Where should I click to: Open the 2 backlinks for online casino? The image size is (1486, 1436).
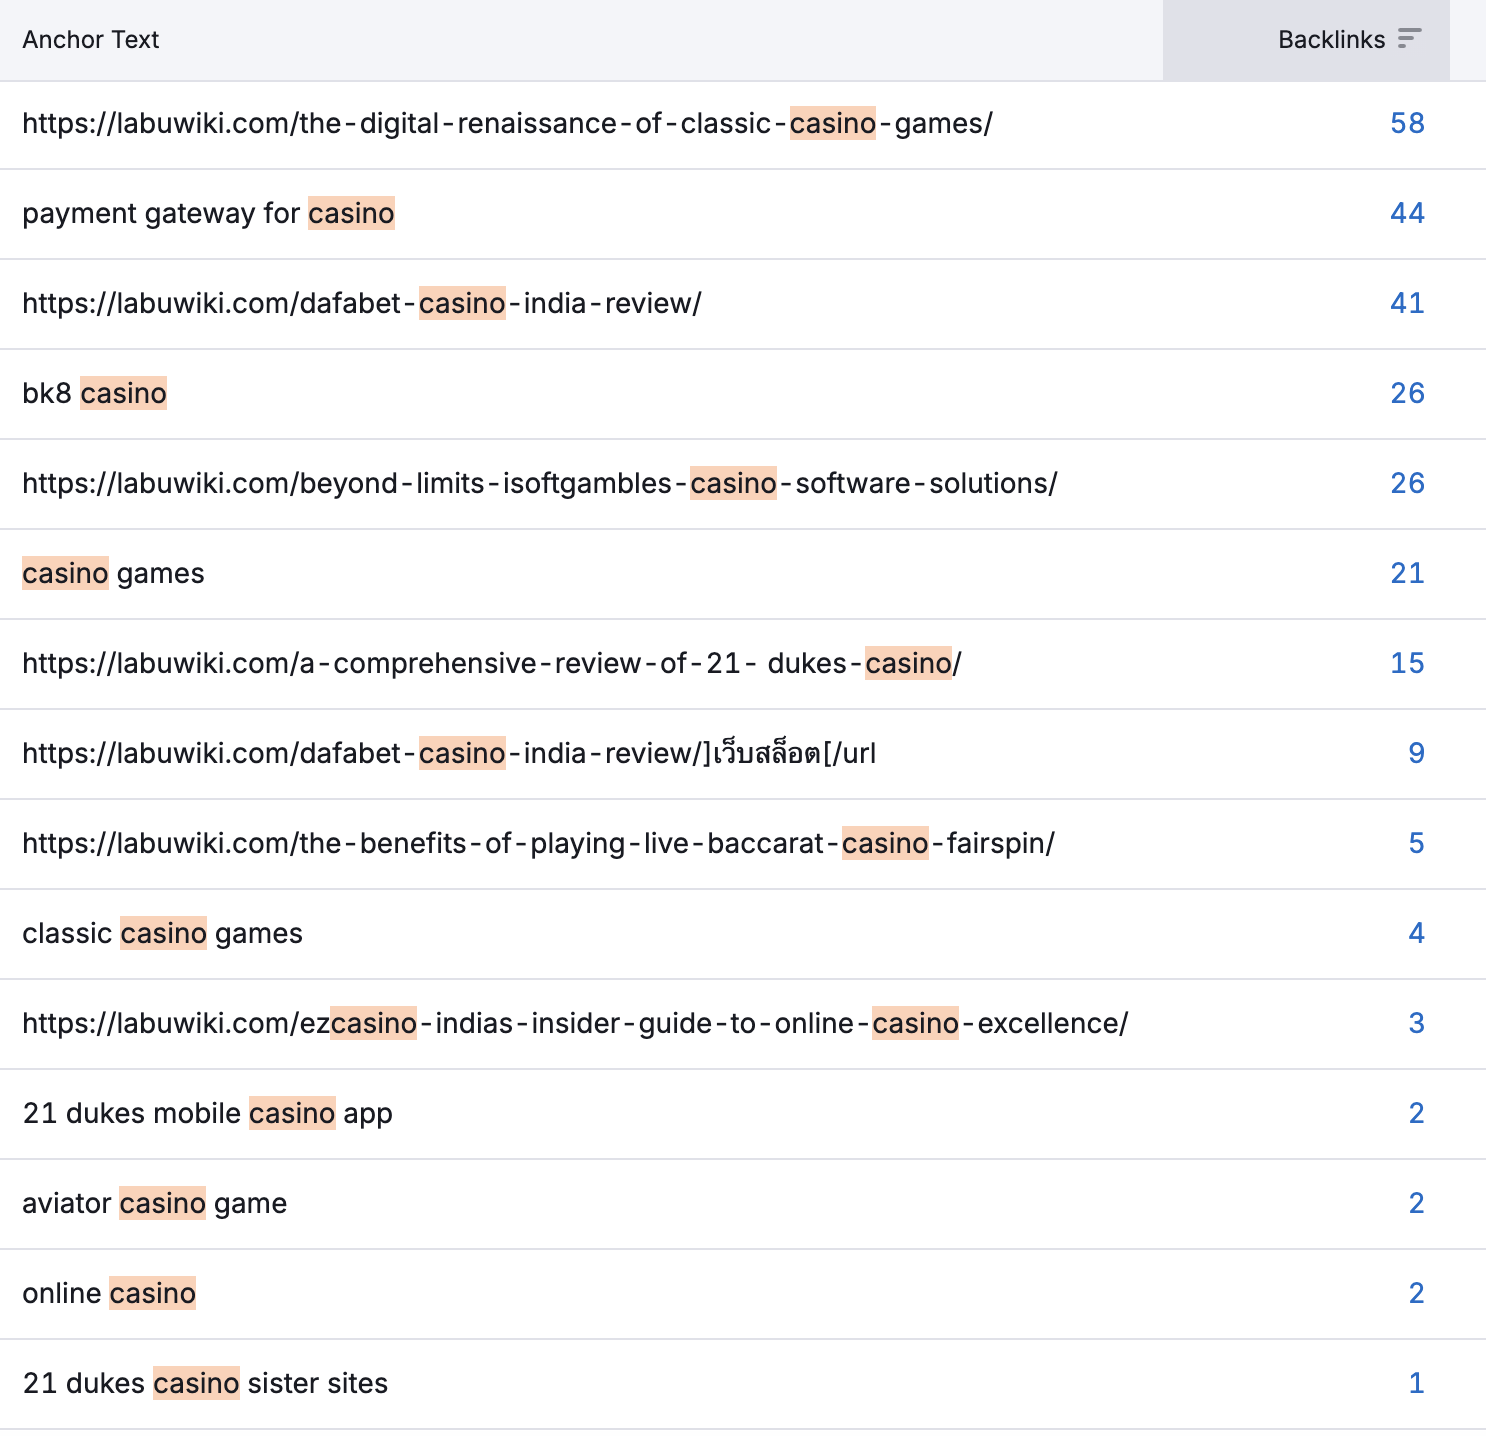(1415, 1293)
